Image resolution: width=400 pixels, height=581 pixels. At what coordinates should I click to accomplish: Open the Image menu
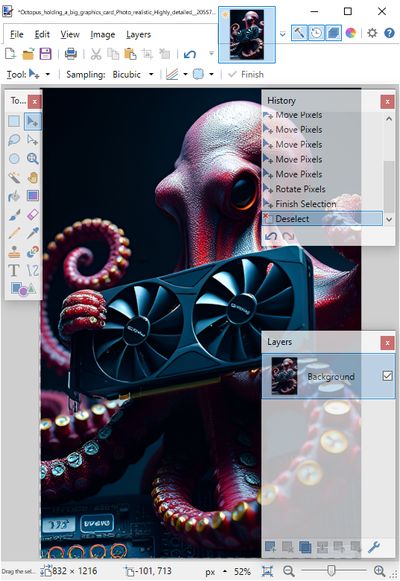[103, 34]
